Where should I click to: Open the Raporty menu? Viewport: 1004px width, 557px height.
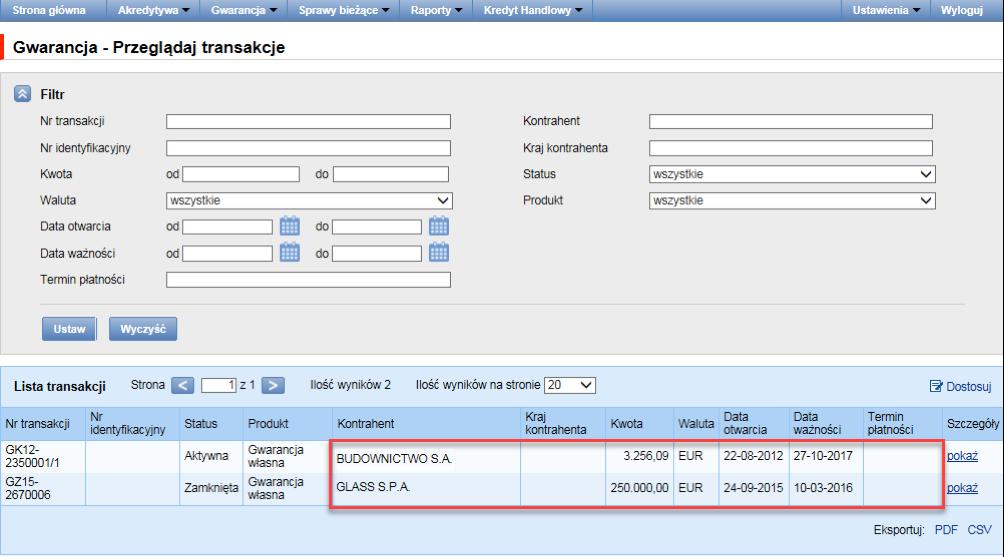tap(437, 10)
